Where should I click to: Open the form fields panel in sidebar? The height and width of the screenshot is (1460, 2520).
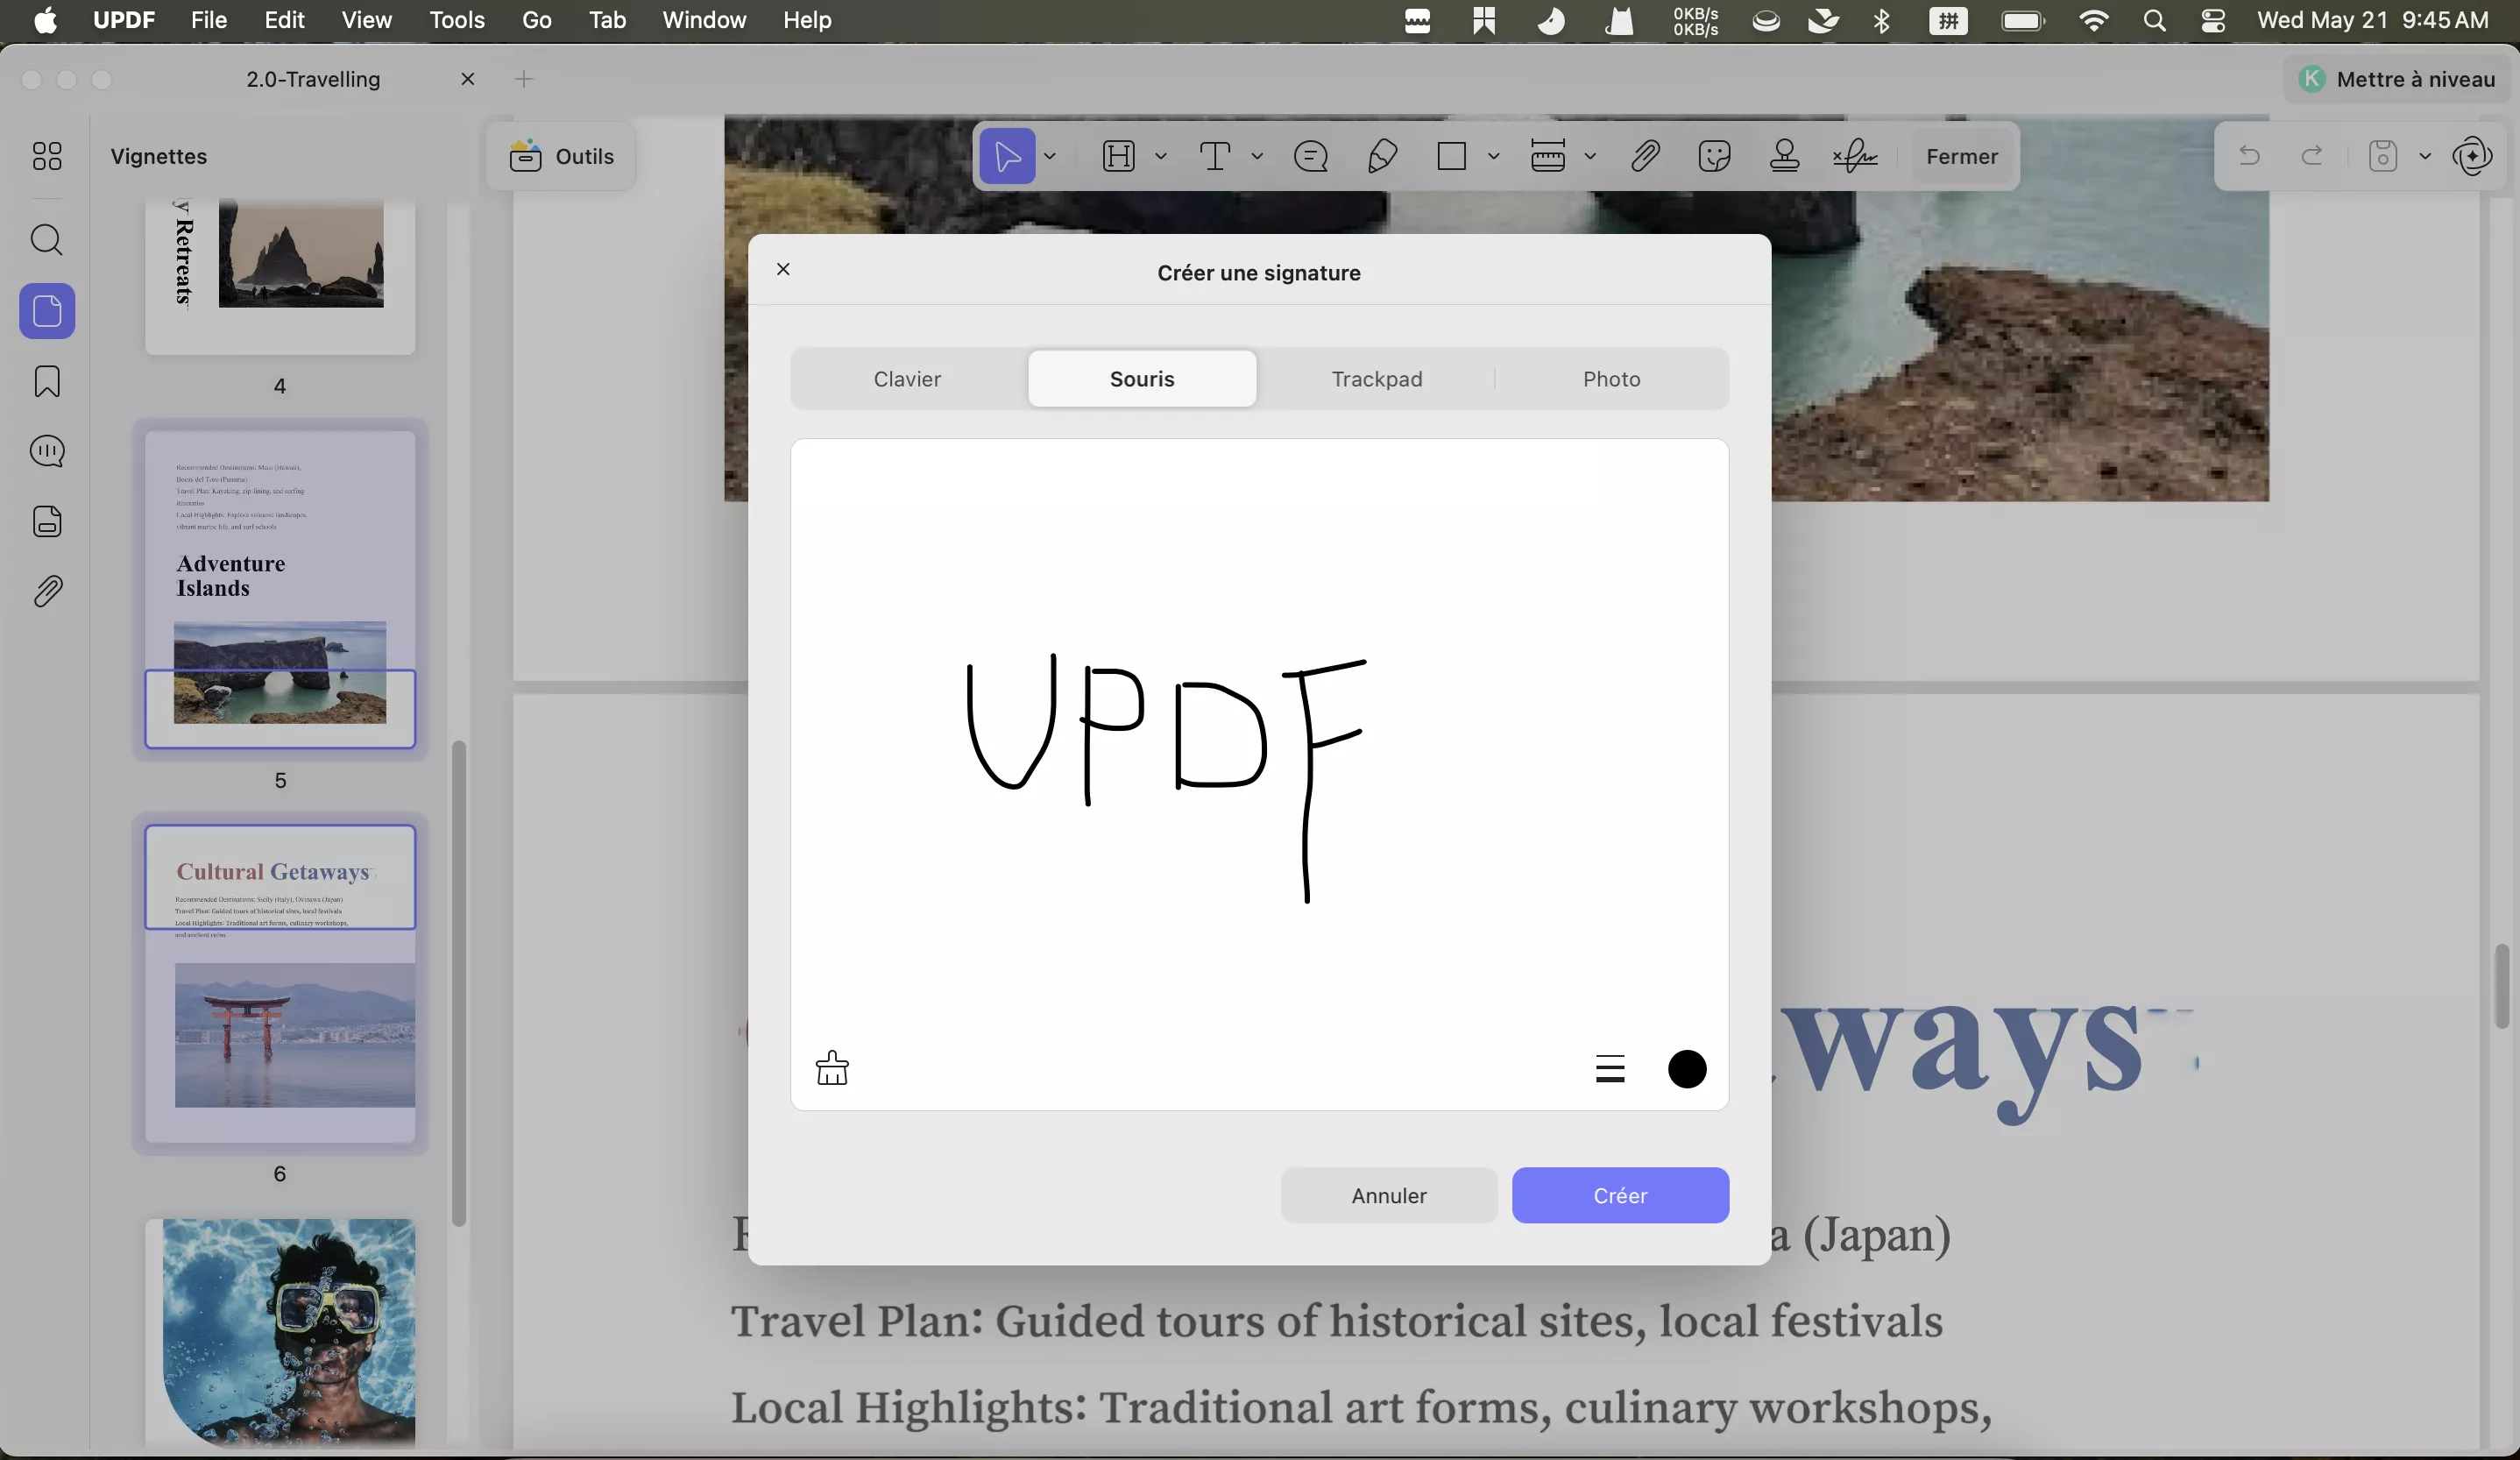pyautogui.click(x=47, y=521)
